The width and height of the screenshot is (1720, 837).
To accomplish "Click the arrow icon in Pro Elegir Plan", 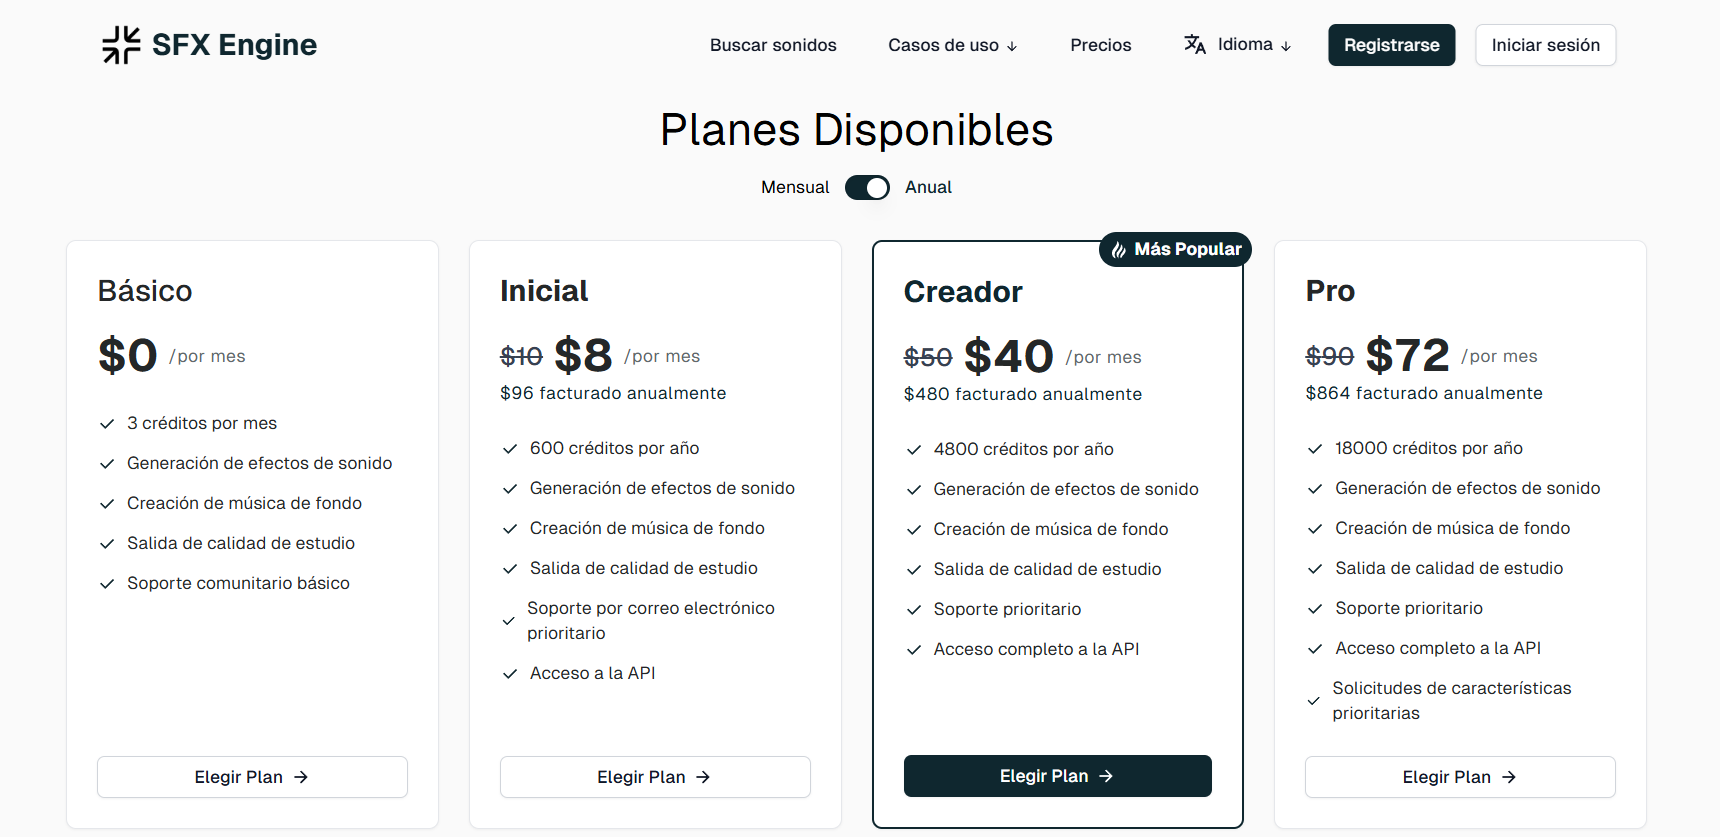I will [1509, 777].
